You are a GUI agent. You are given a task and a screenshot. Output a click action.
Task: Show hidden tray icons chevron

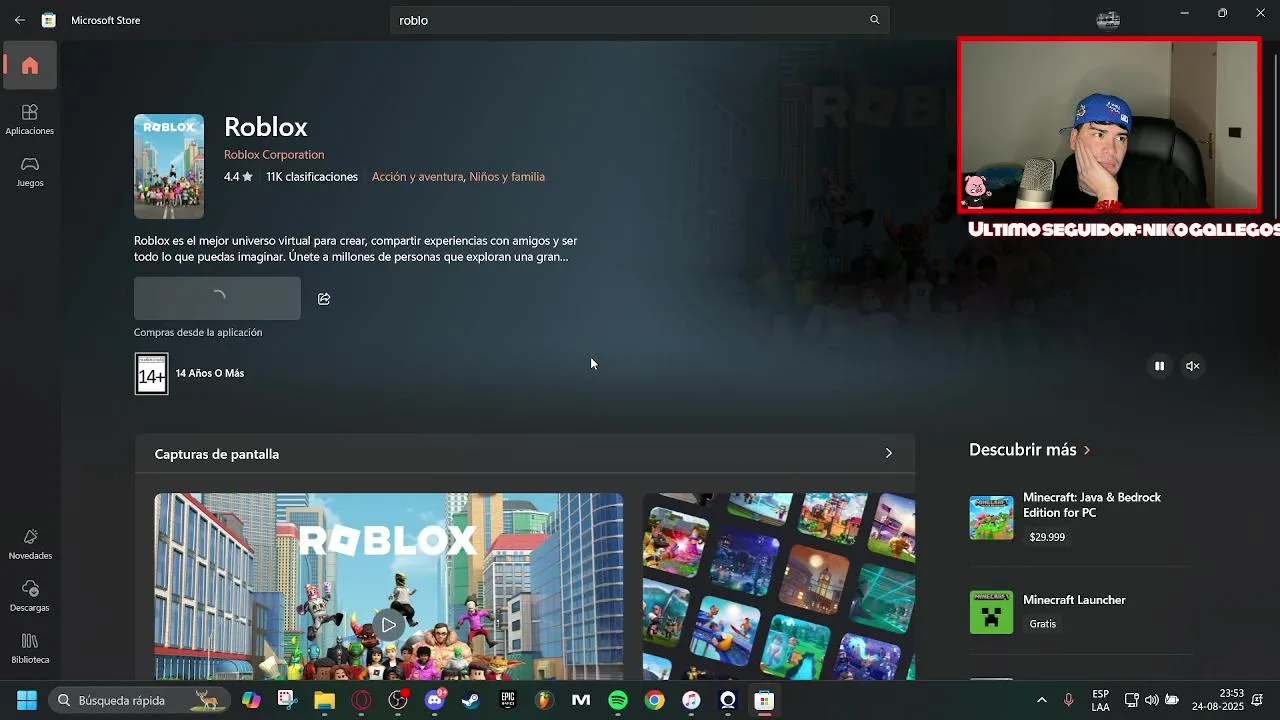(x=1042, y=700)
